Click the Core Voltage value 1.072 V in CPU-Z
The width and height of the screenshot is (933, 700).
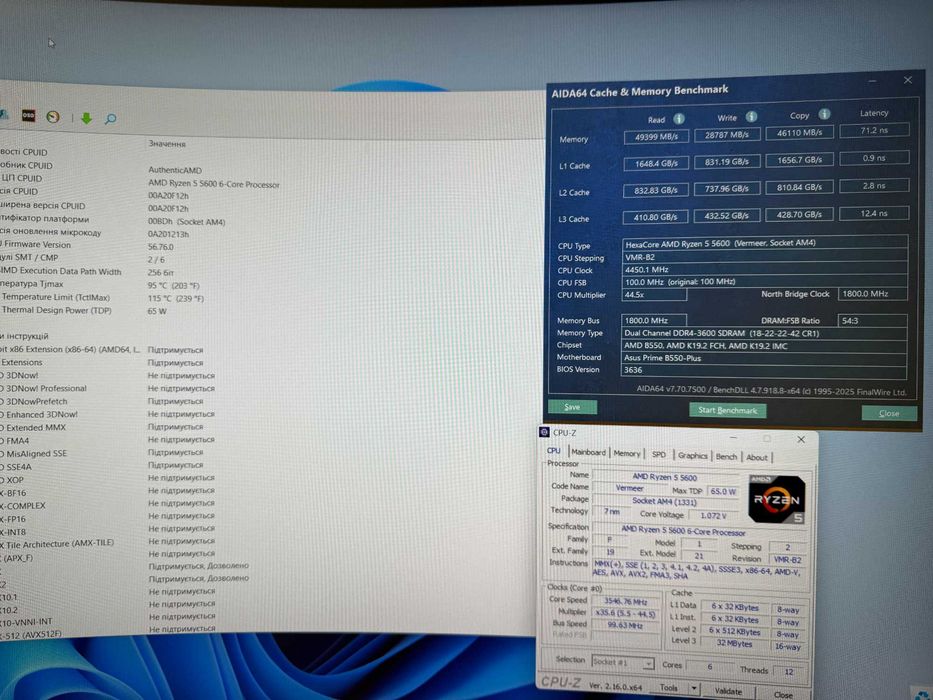pos(713,515)
